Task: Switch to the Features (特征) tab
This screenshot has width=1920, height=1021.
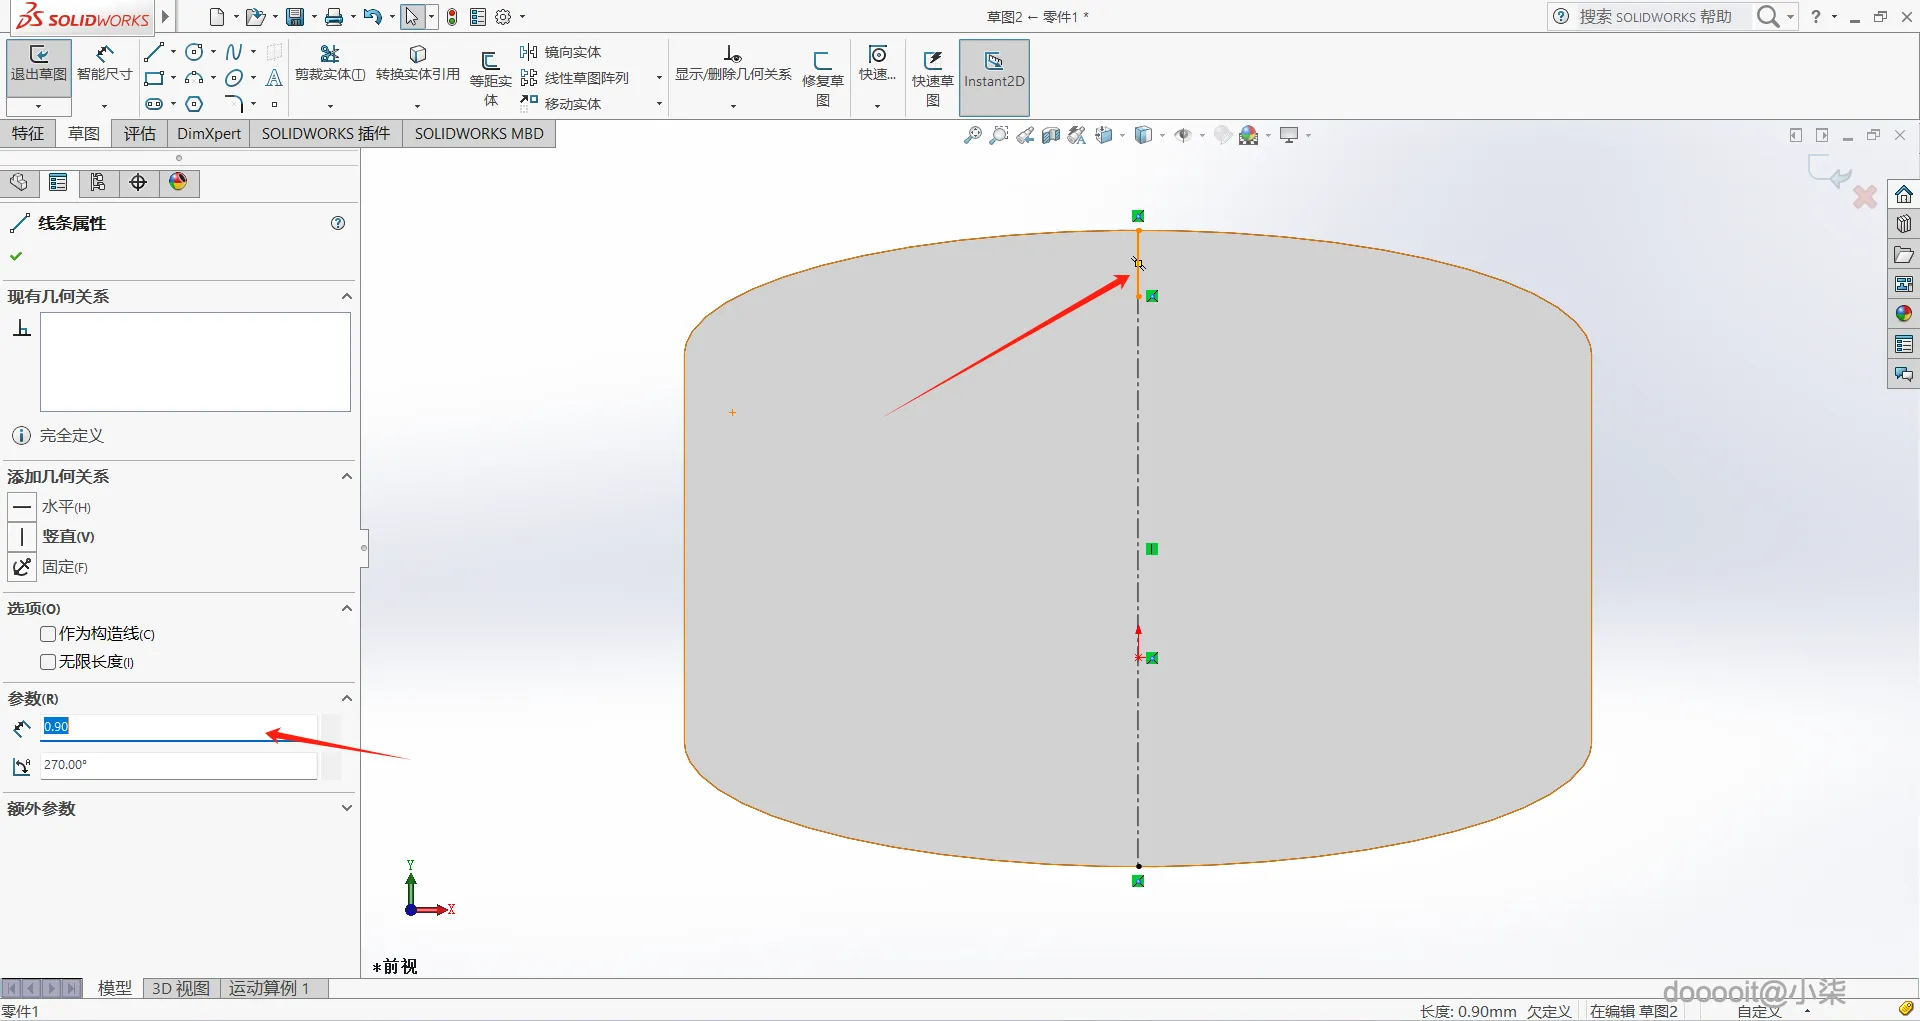Action: (x=28, y=134)
